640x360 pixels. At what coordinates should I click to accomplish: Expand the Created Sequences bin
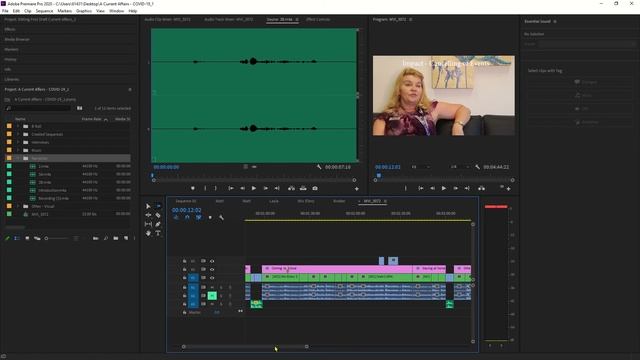click(x=18, y=134)
